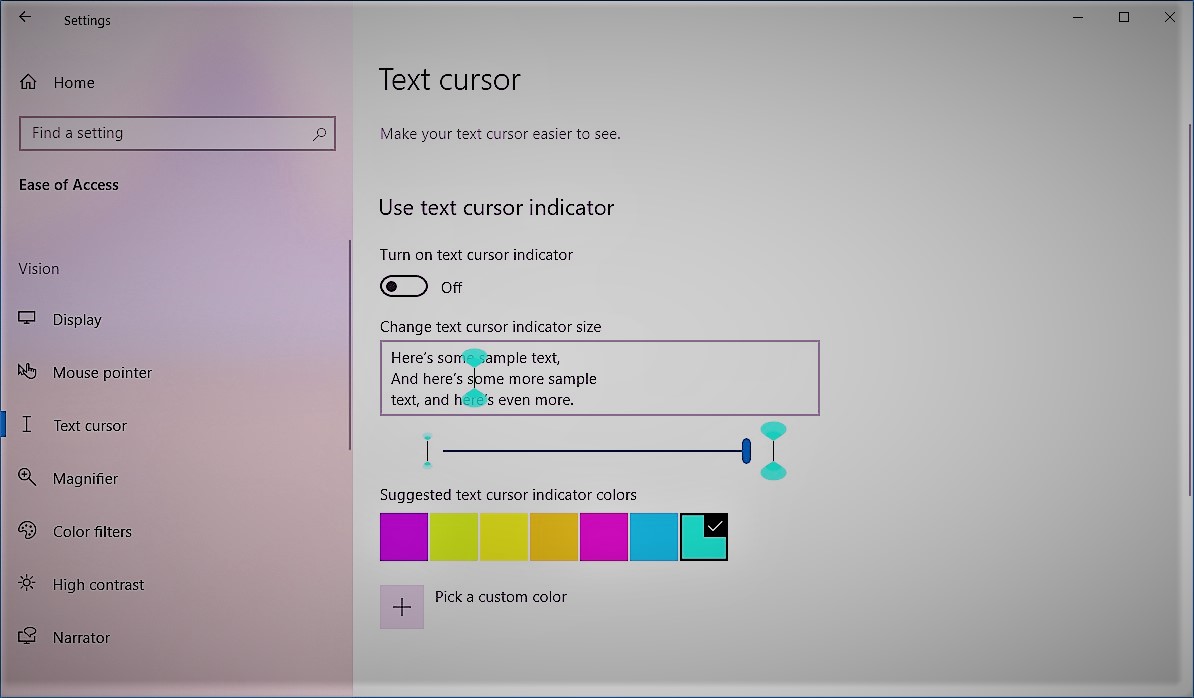Open the Home icon in sidebar

28,82
